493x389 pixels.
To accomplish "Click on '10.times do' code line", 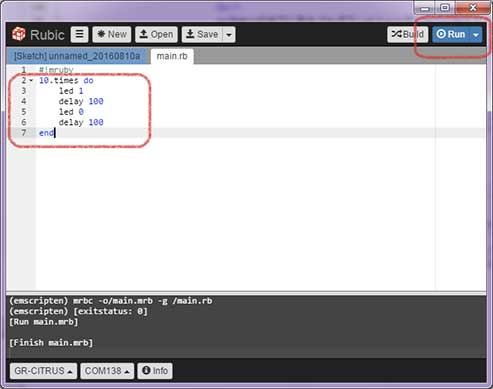I will tap(66, 80).
